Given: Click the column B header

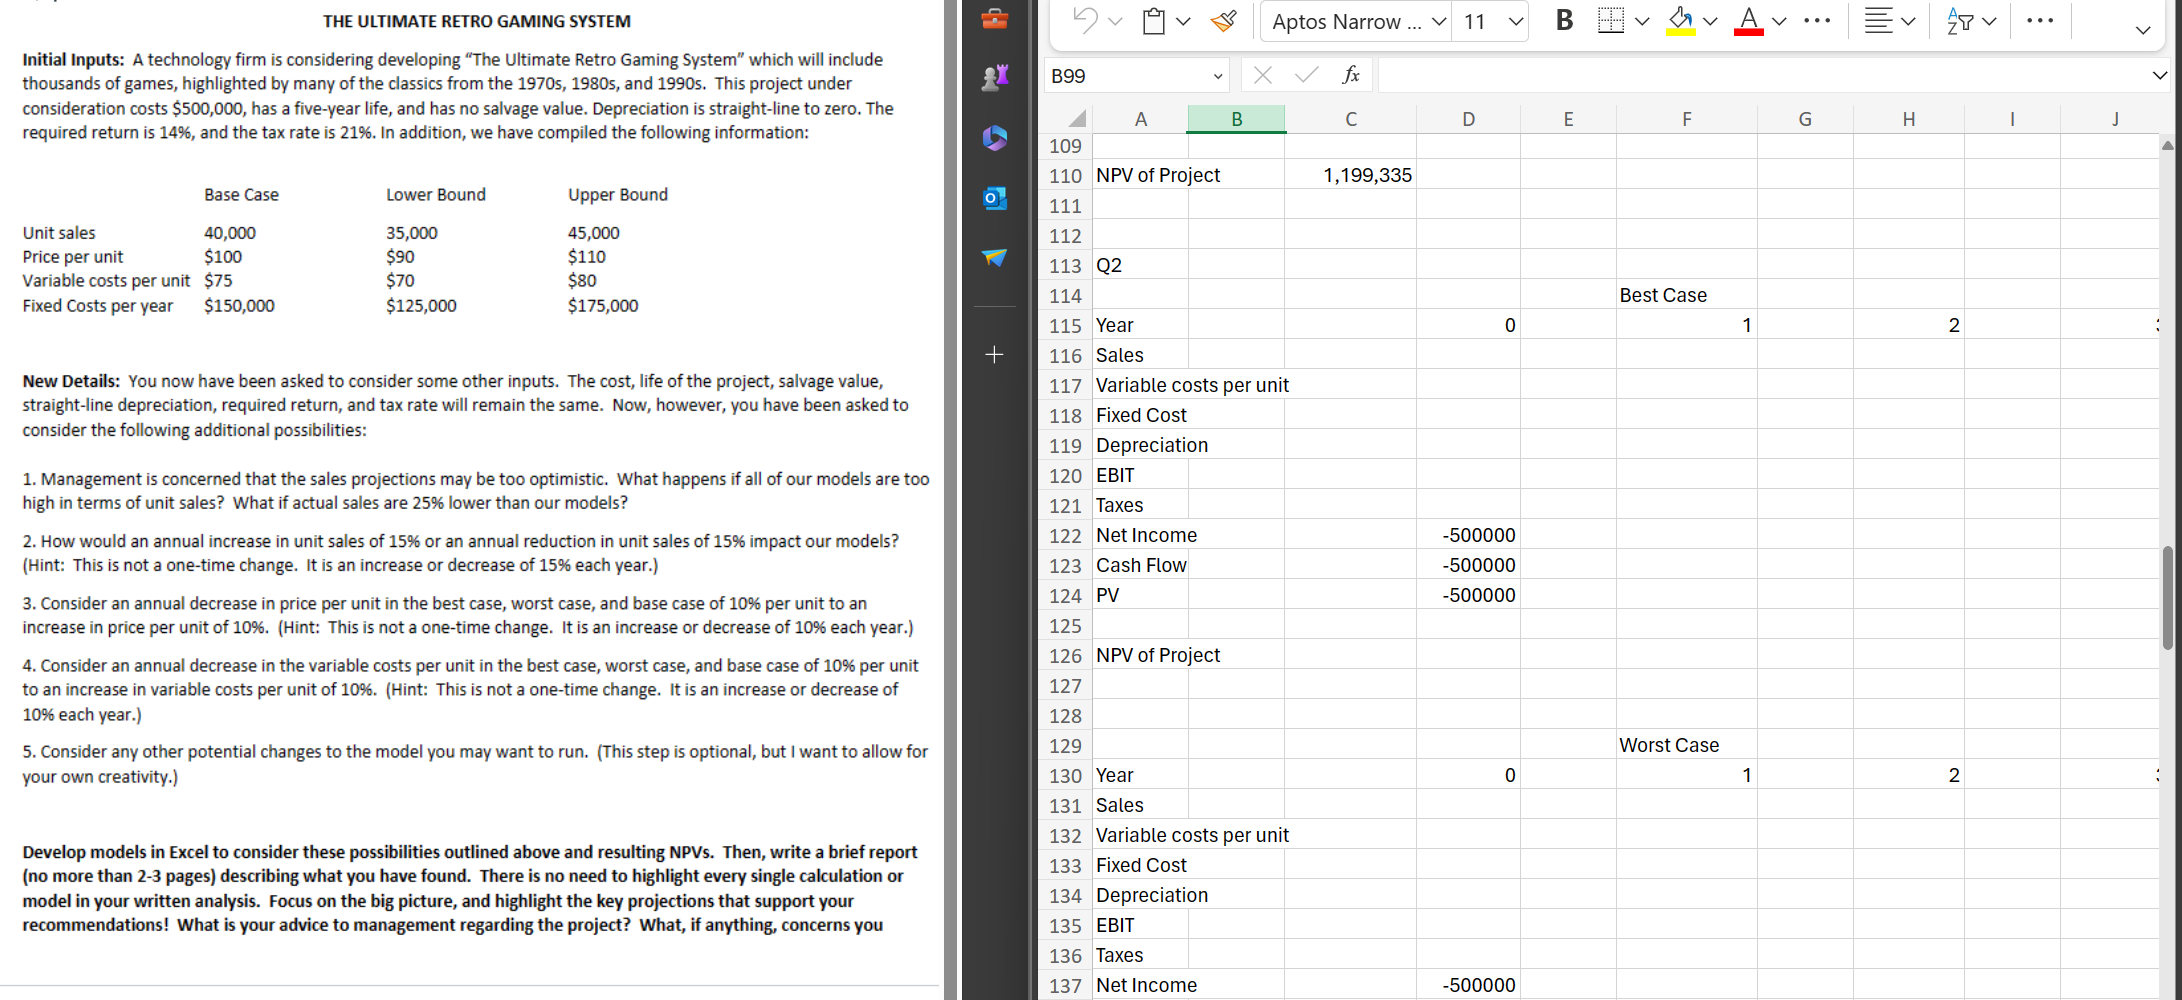Looking at the screenshot, I should 1236,118.
